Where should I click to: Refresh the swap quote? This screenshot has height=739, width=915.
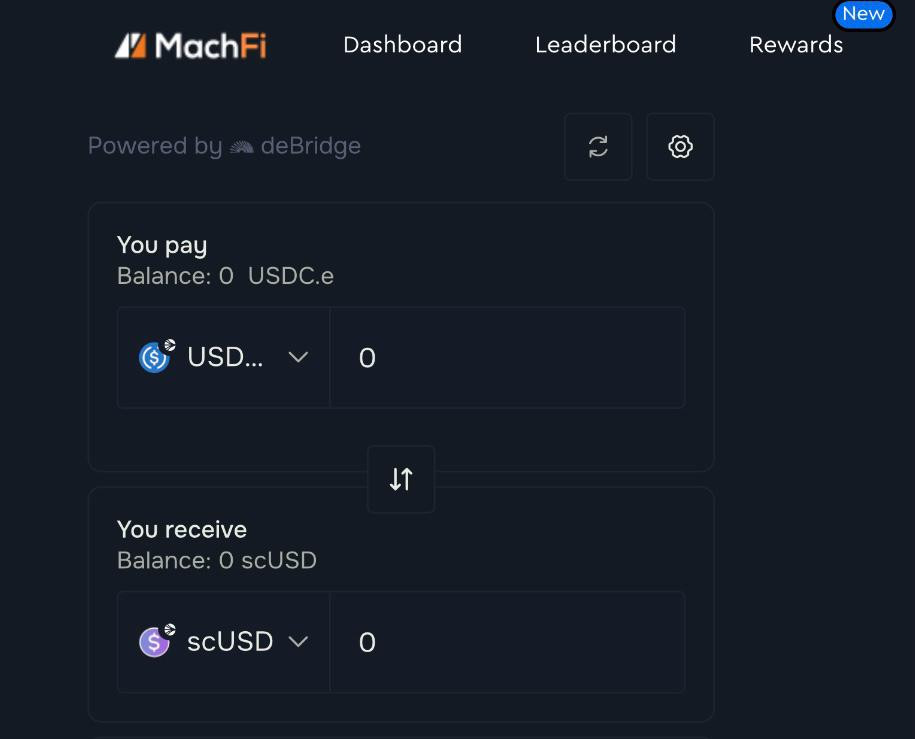pyautogui.click(x=598, y=147)
